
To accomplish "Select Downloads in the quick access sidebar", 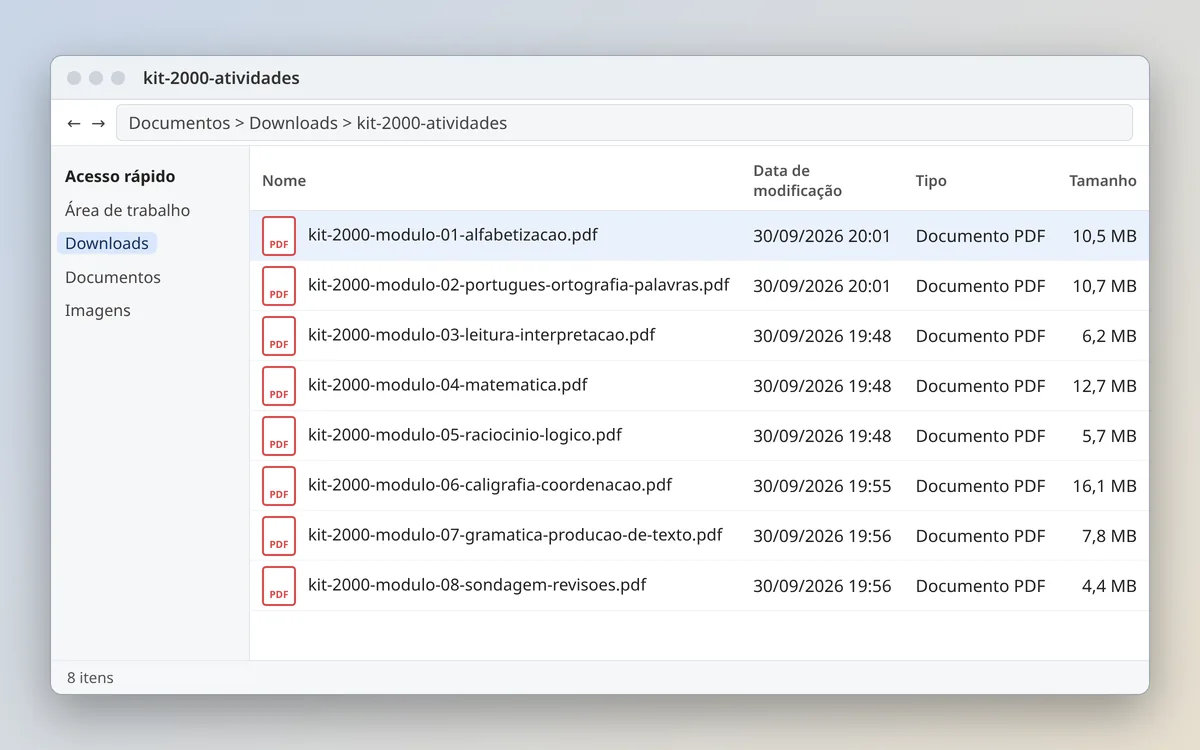I will [x=107, y=243].
